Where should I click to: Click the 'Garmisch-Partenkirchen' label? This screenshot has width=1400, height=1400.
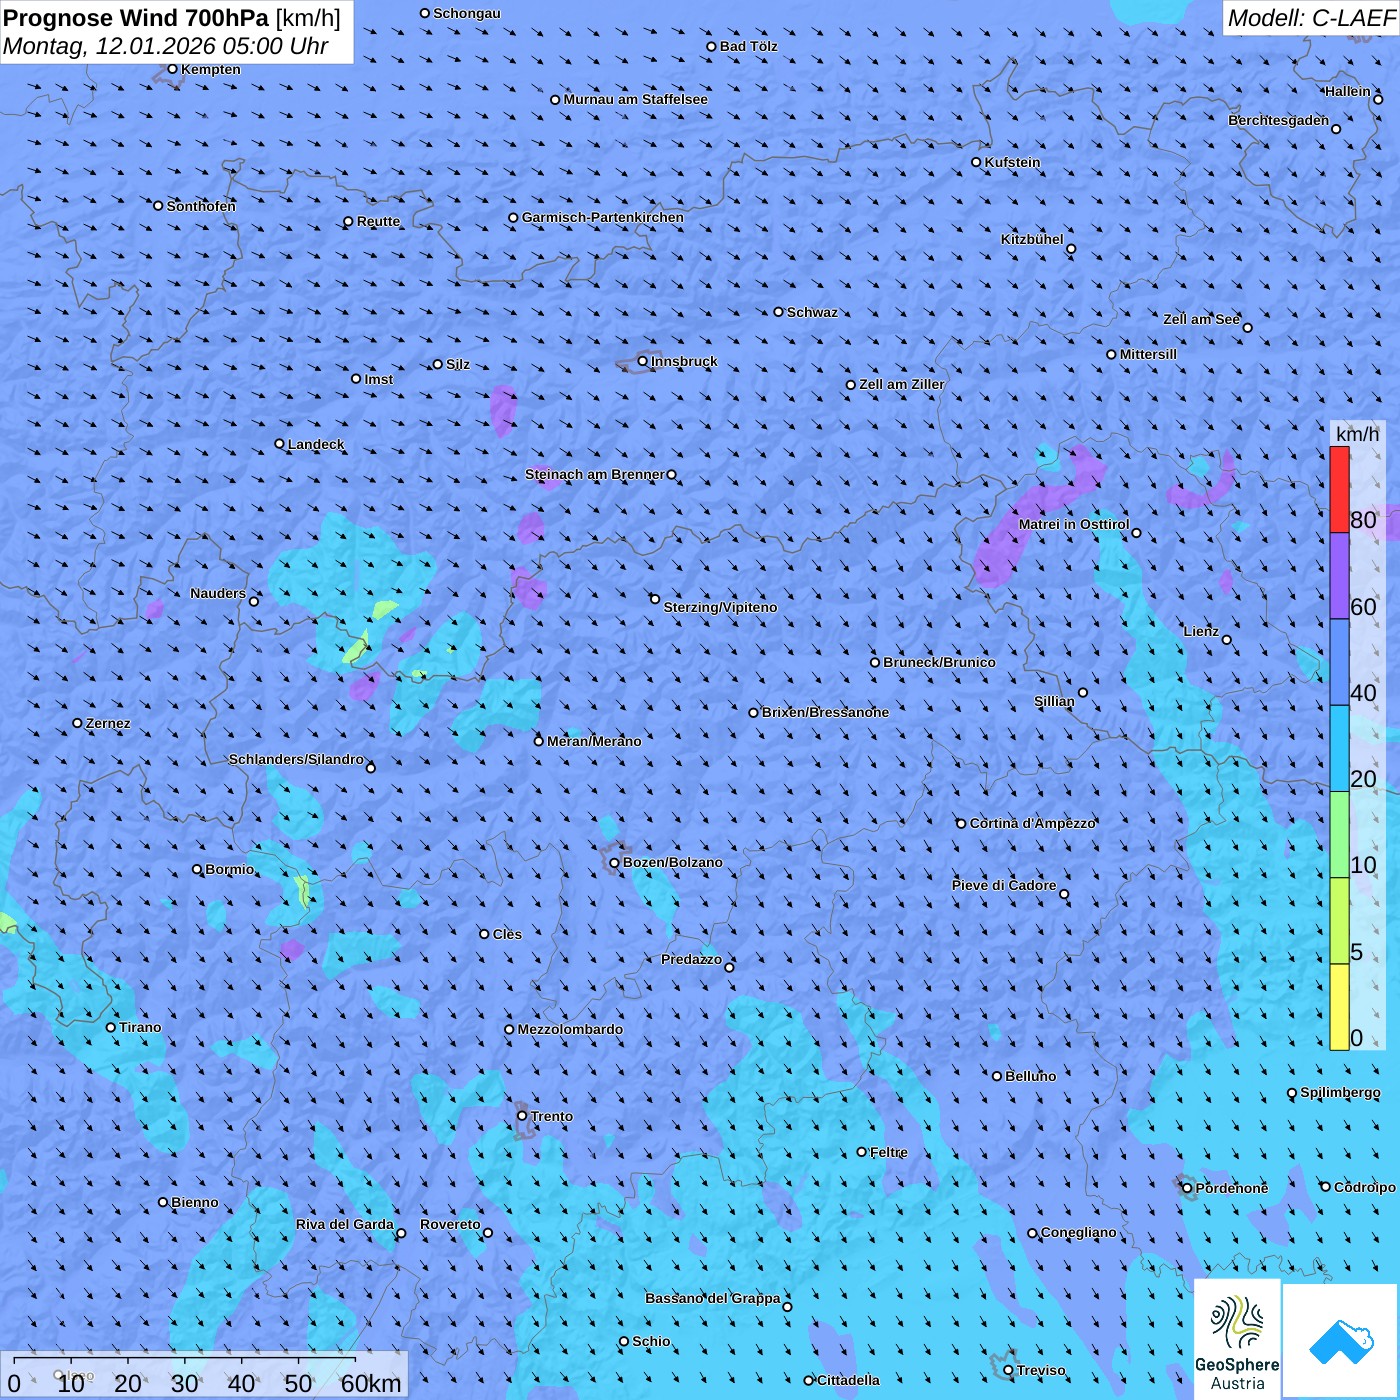[603, 217]
